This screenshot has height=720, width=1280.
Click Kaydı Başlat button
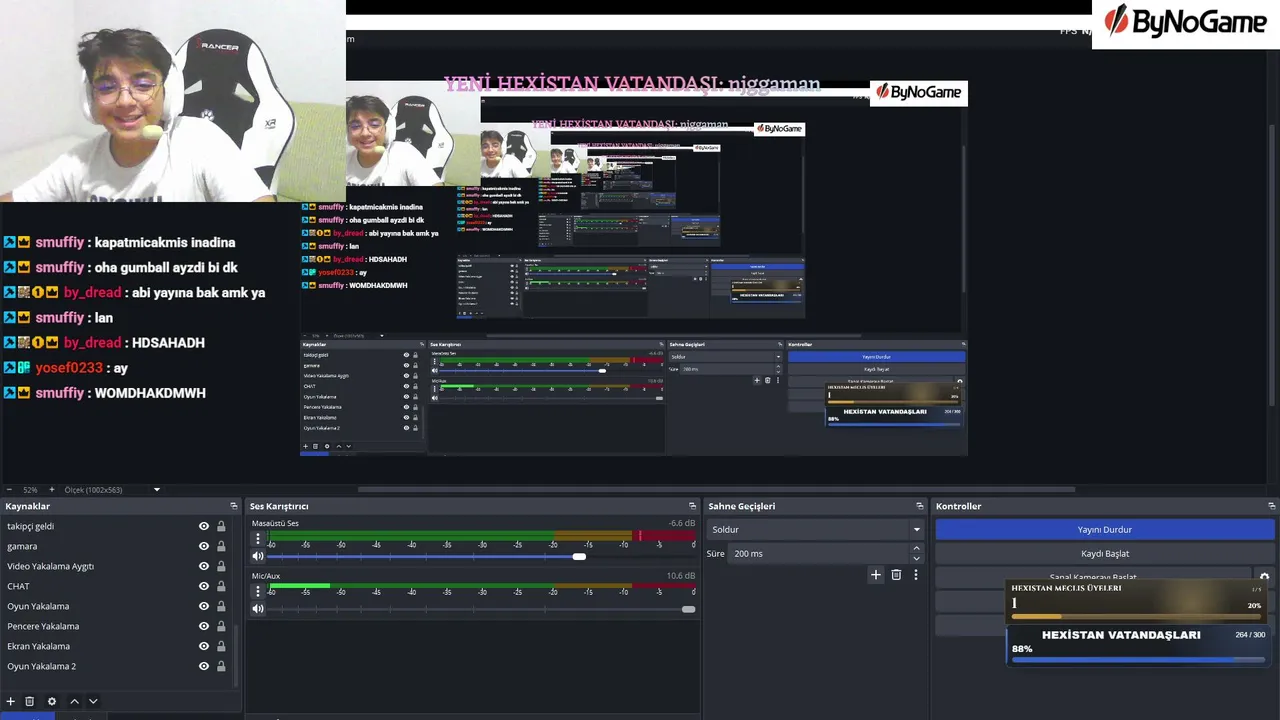1105,553
